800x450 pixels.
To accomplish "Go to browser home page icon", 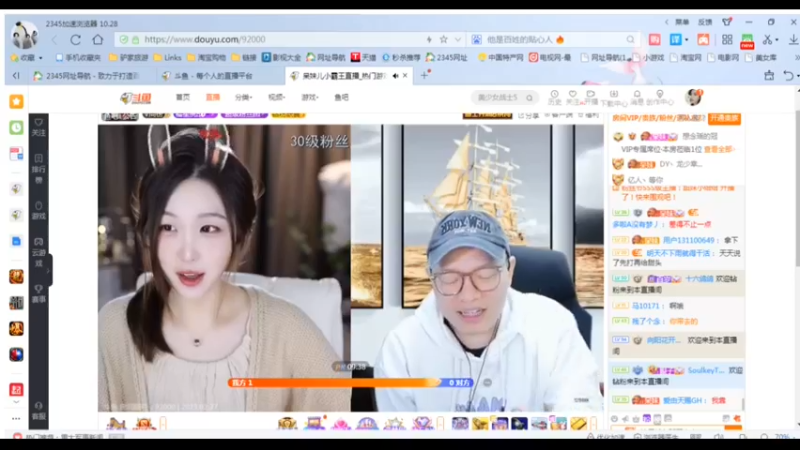I will point(98,39).
